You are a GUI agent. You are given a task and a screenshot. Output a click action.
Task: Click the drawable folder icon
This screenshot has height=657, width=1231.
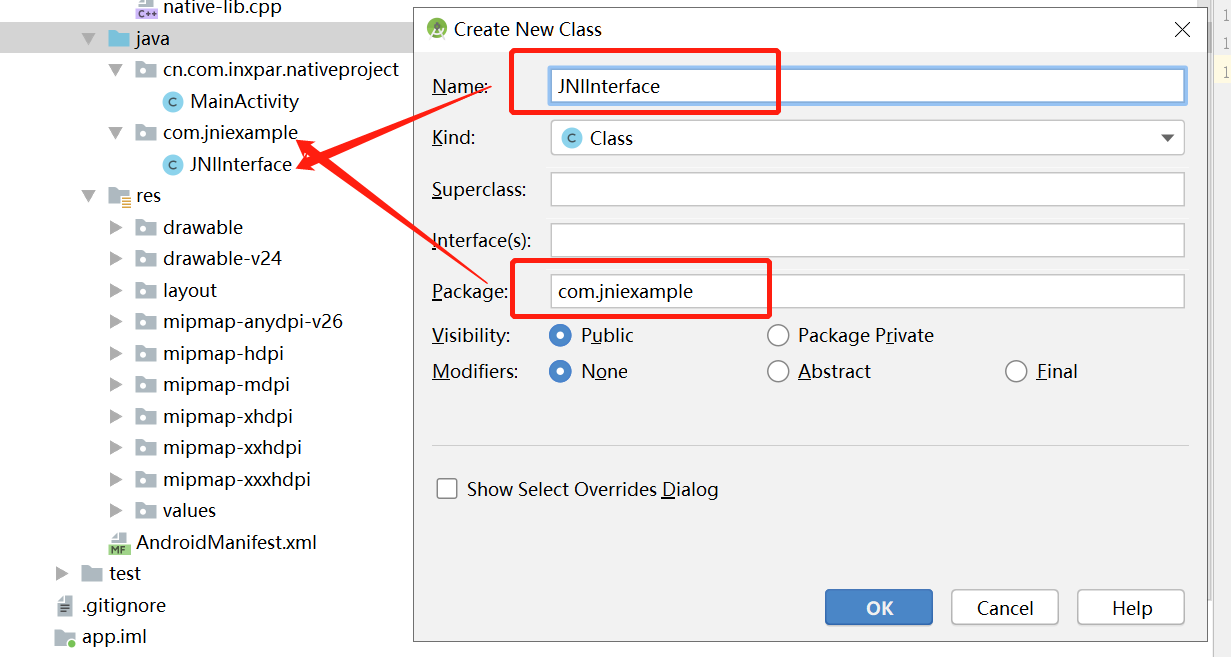(x=145, y=227)
